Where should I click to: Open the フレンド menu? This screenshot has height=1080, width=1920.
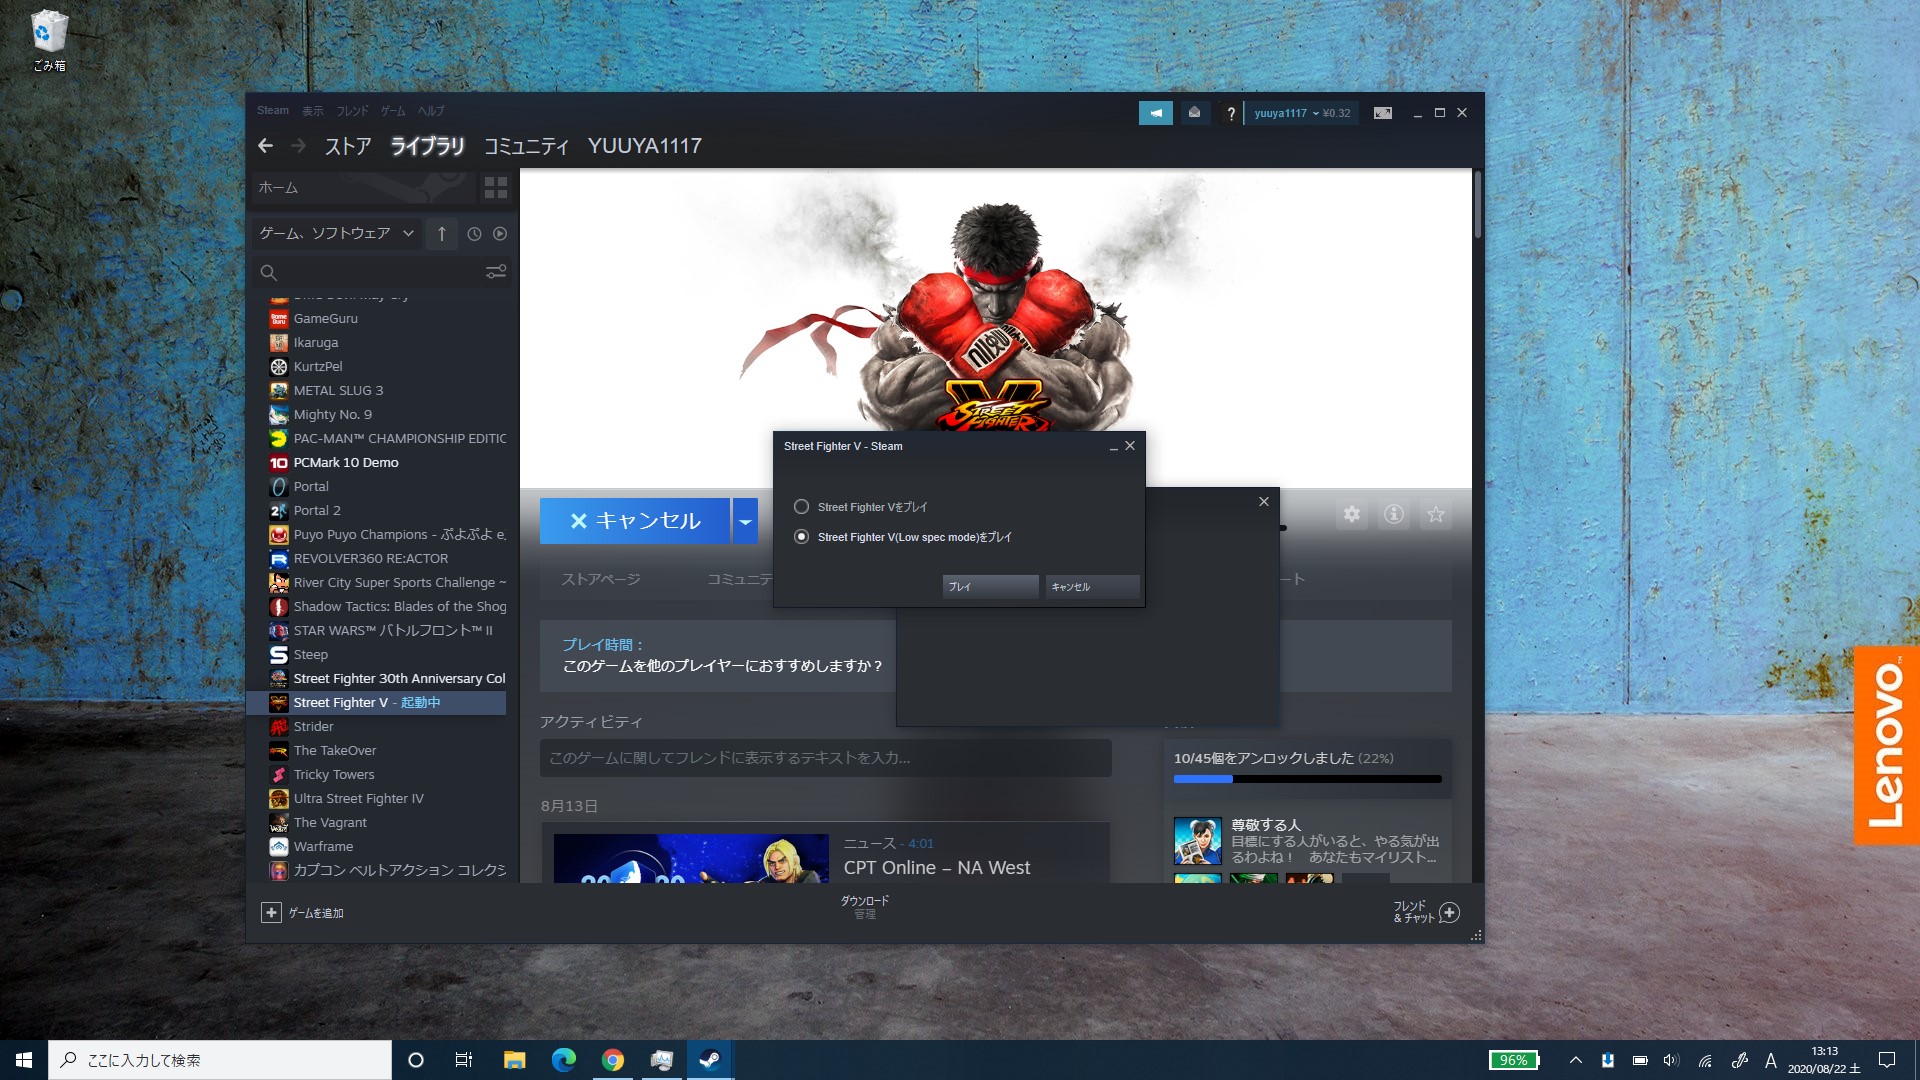pyautogui.click(x=352, y=111)
